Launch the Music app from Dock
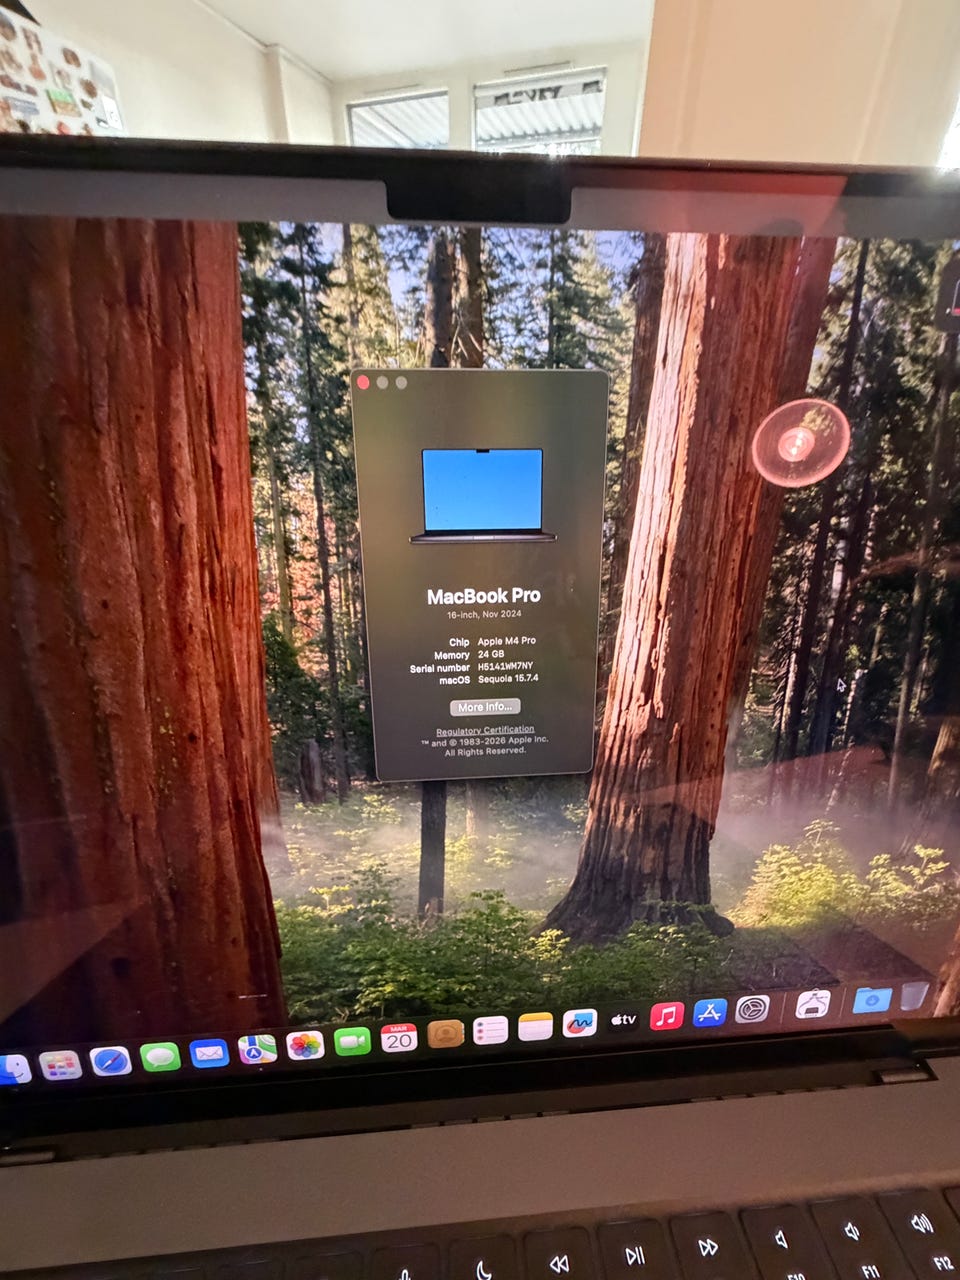 (666, 1015)
